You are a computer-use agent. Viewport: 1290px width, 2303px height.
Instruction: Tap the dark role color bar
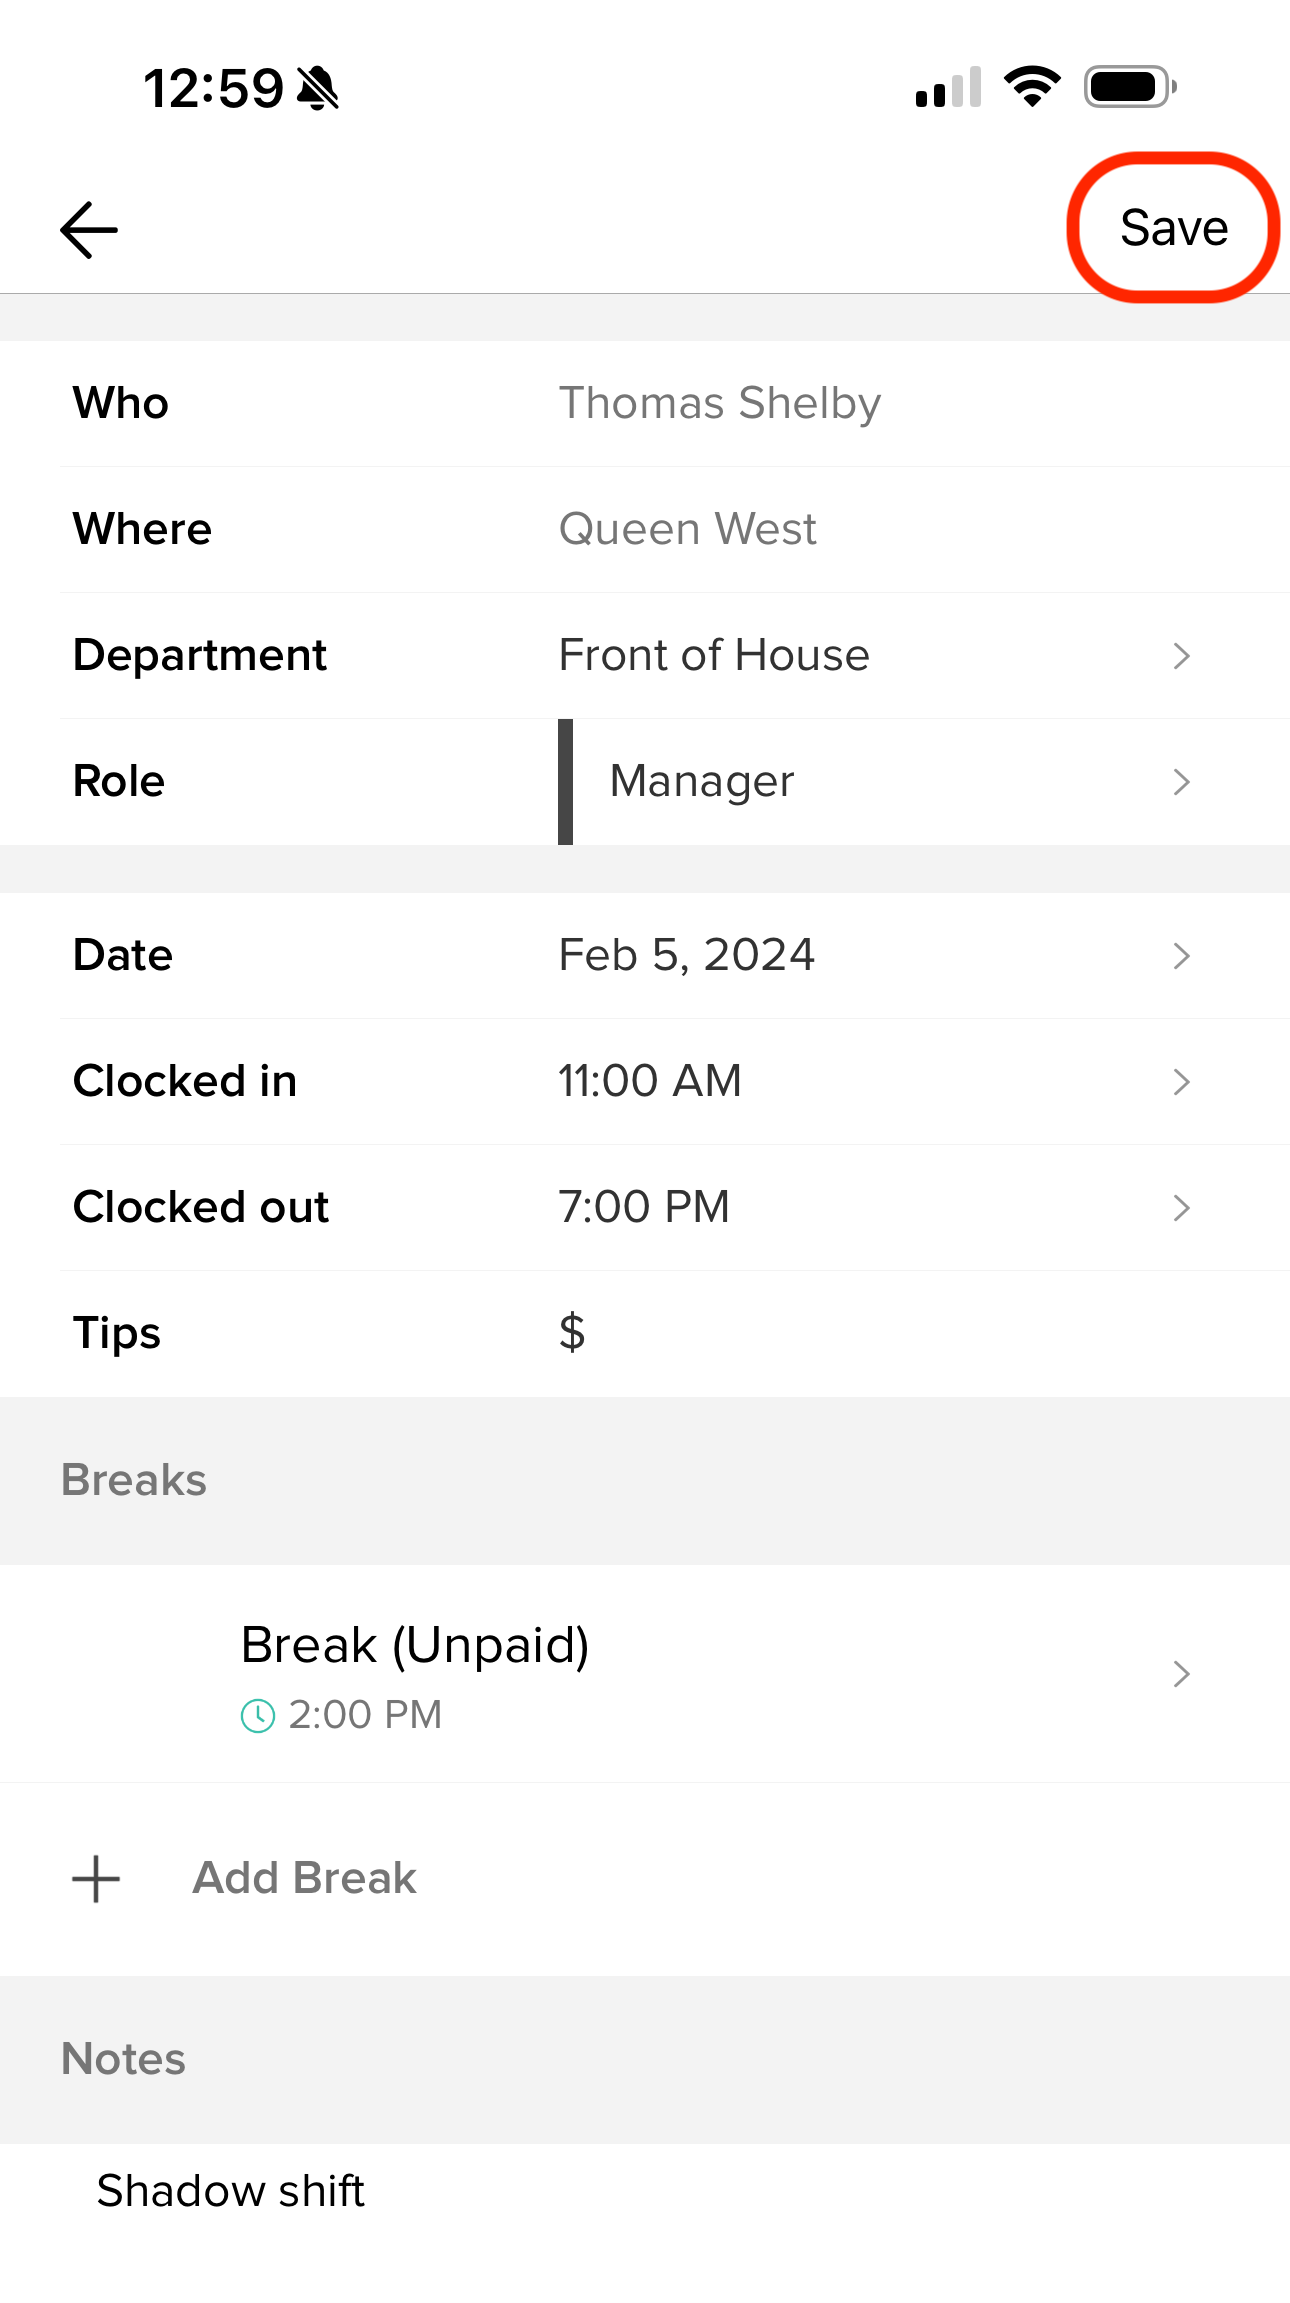point(565,781)
